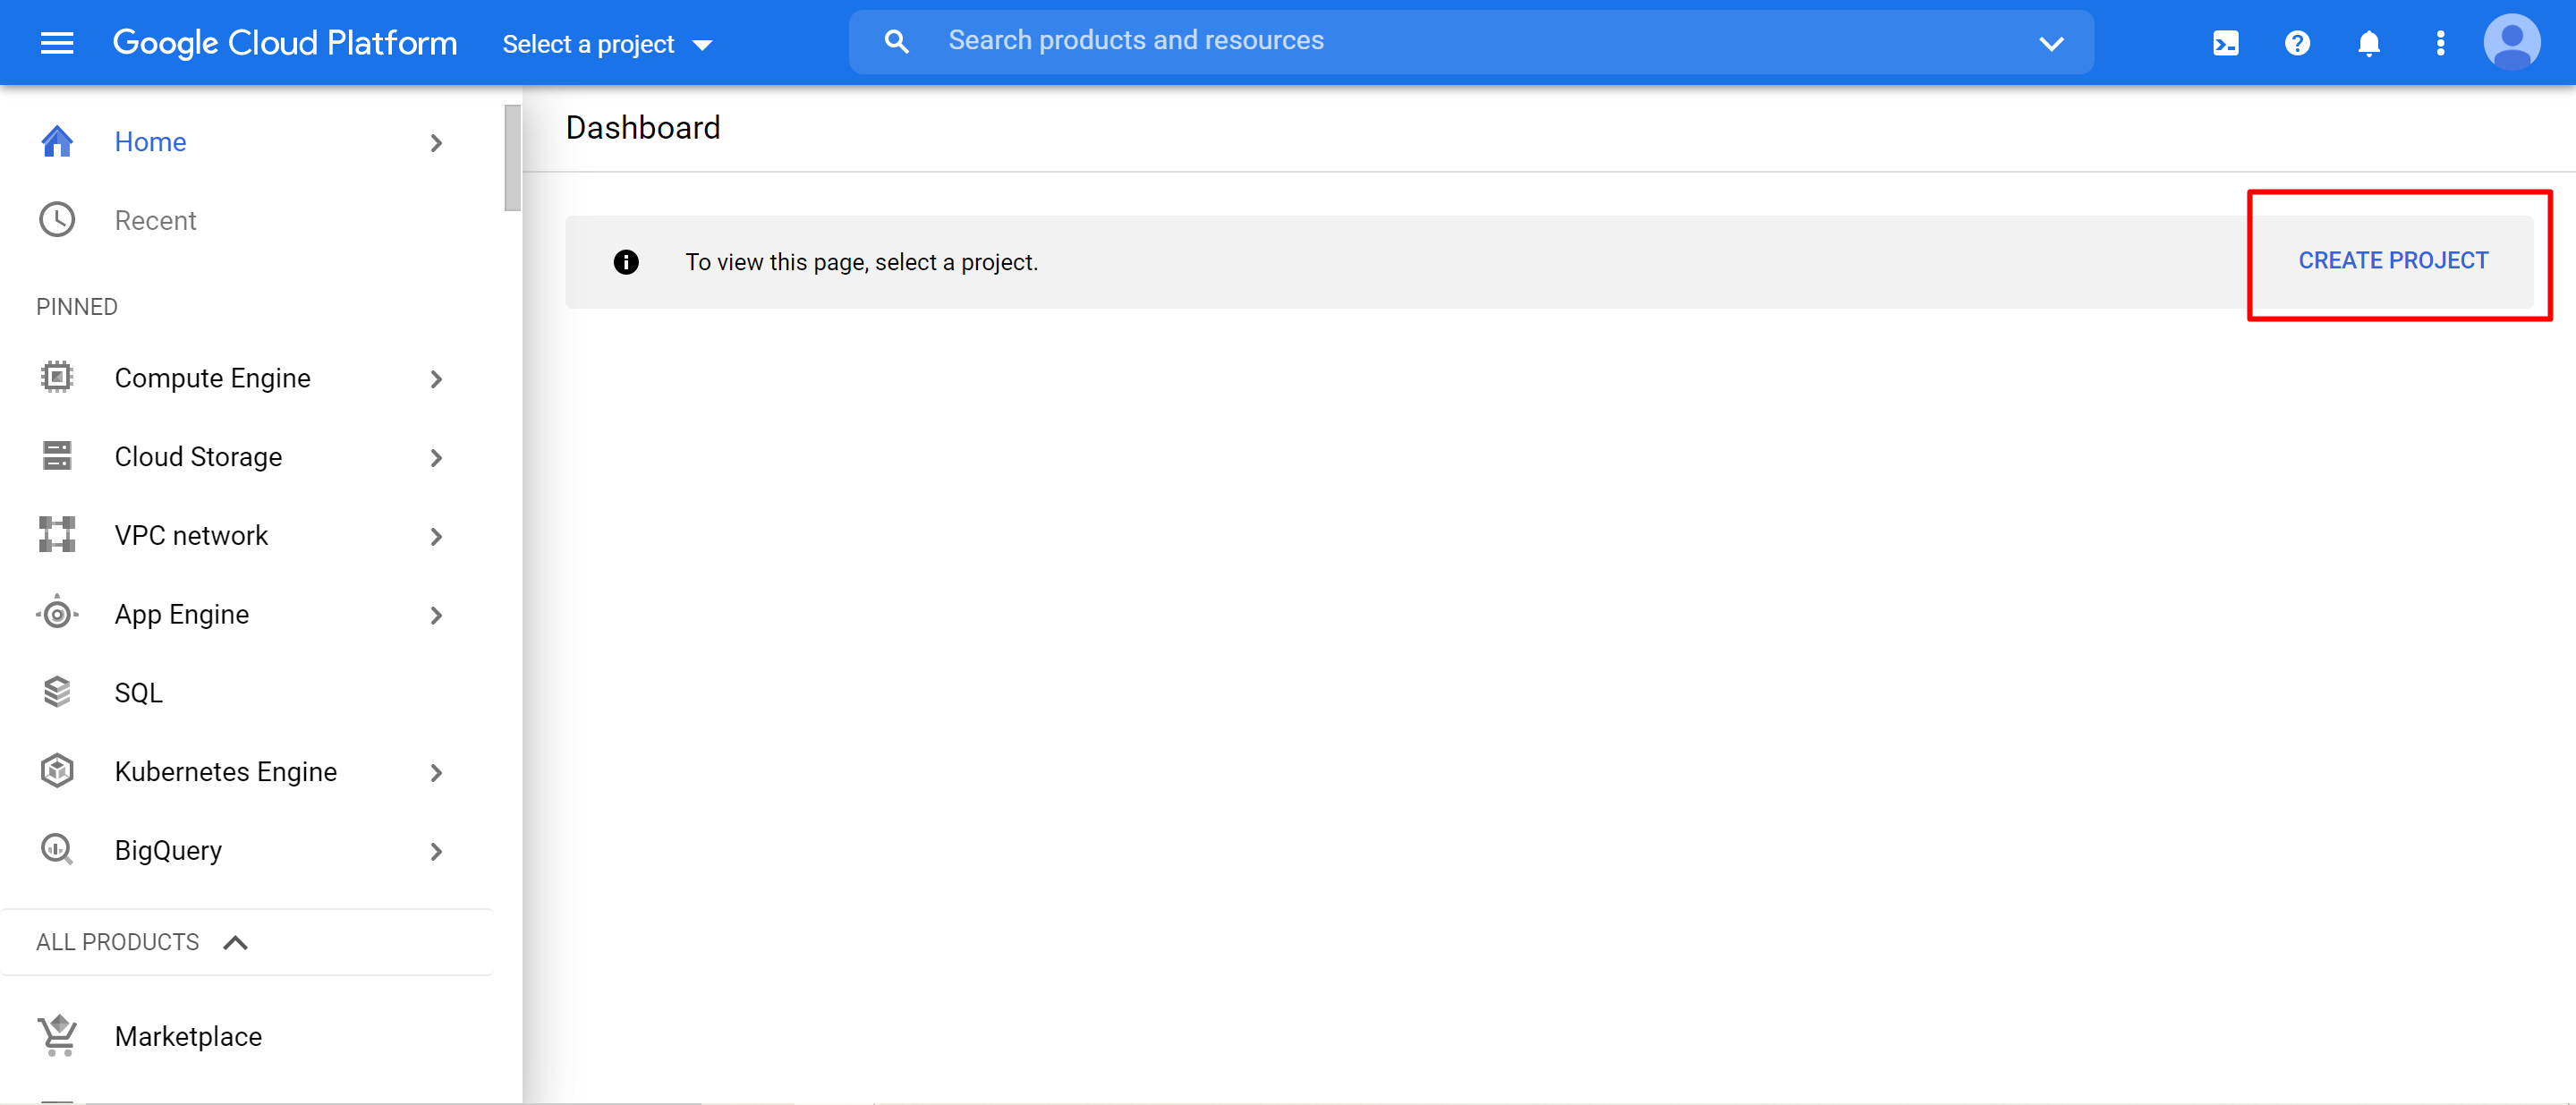Click the Marketplace cart icon

(x=57, y=1035)
